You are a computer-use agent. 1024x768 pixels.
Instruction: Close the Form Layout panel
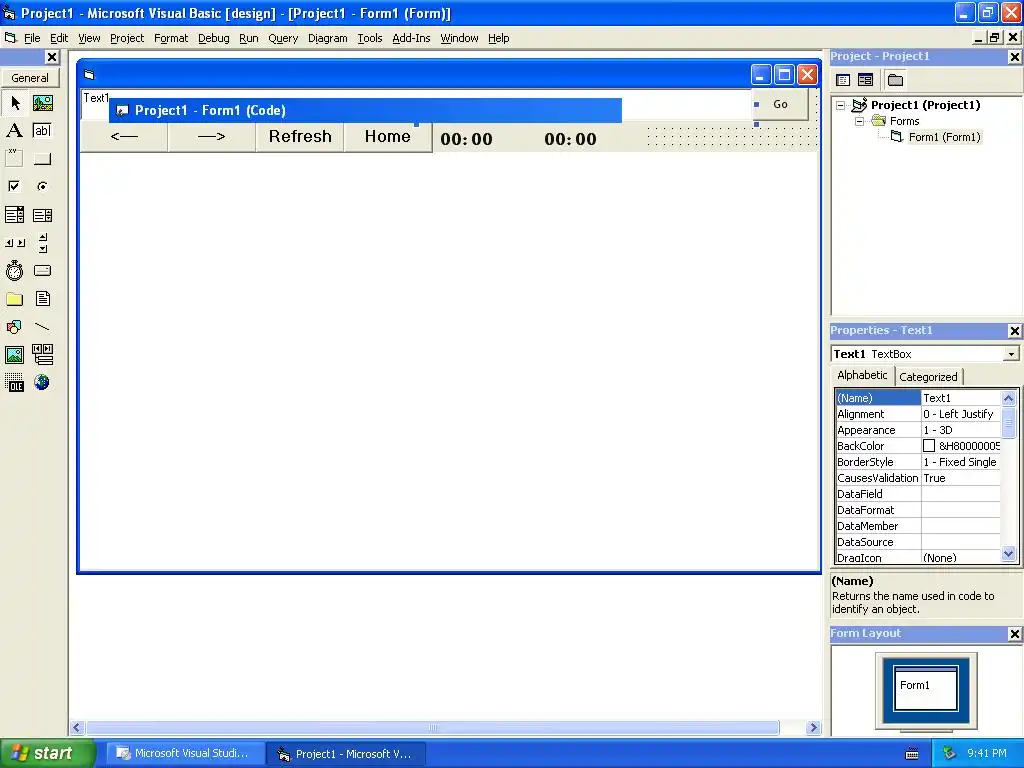tap(1014, 634)
